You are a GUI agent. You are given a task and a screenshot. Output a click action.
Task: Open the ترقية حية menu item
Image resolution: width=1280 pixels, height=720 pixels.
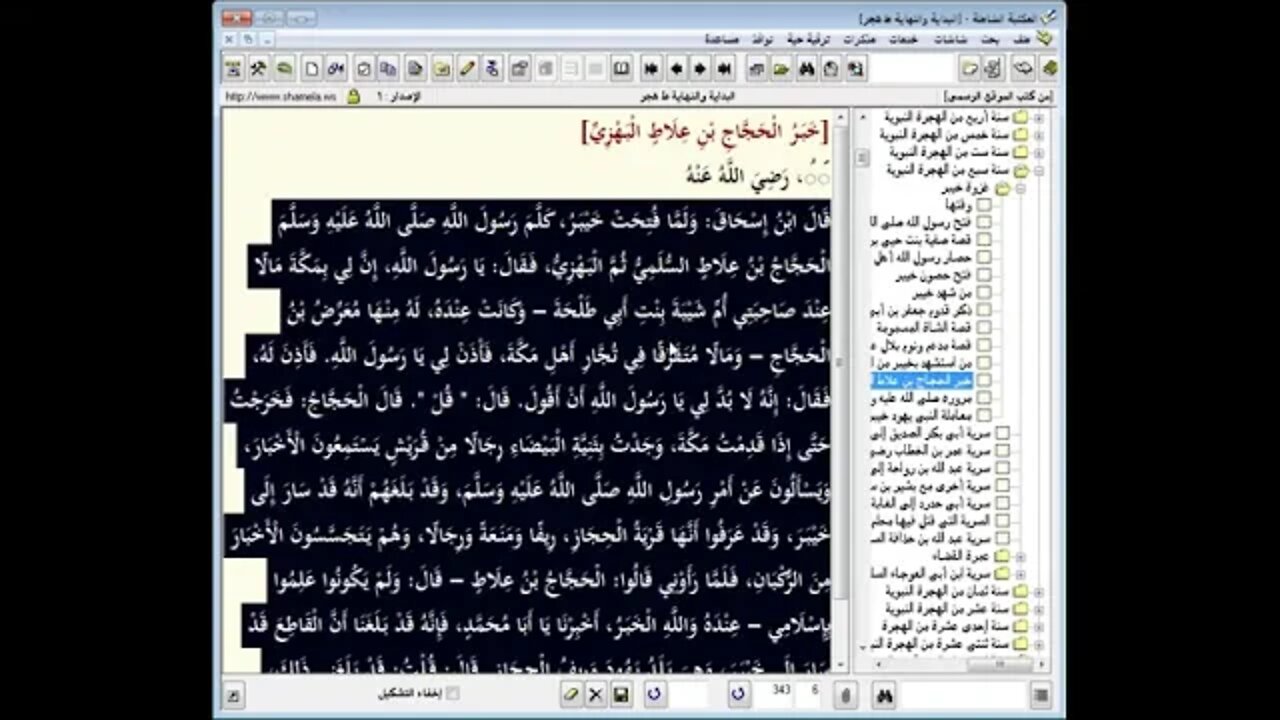pos(811,39)
